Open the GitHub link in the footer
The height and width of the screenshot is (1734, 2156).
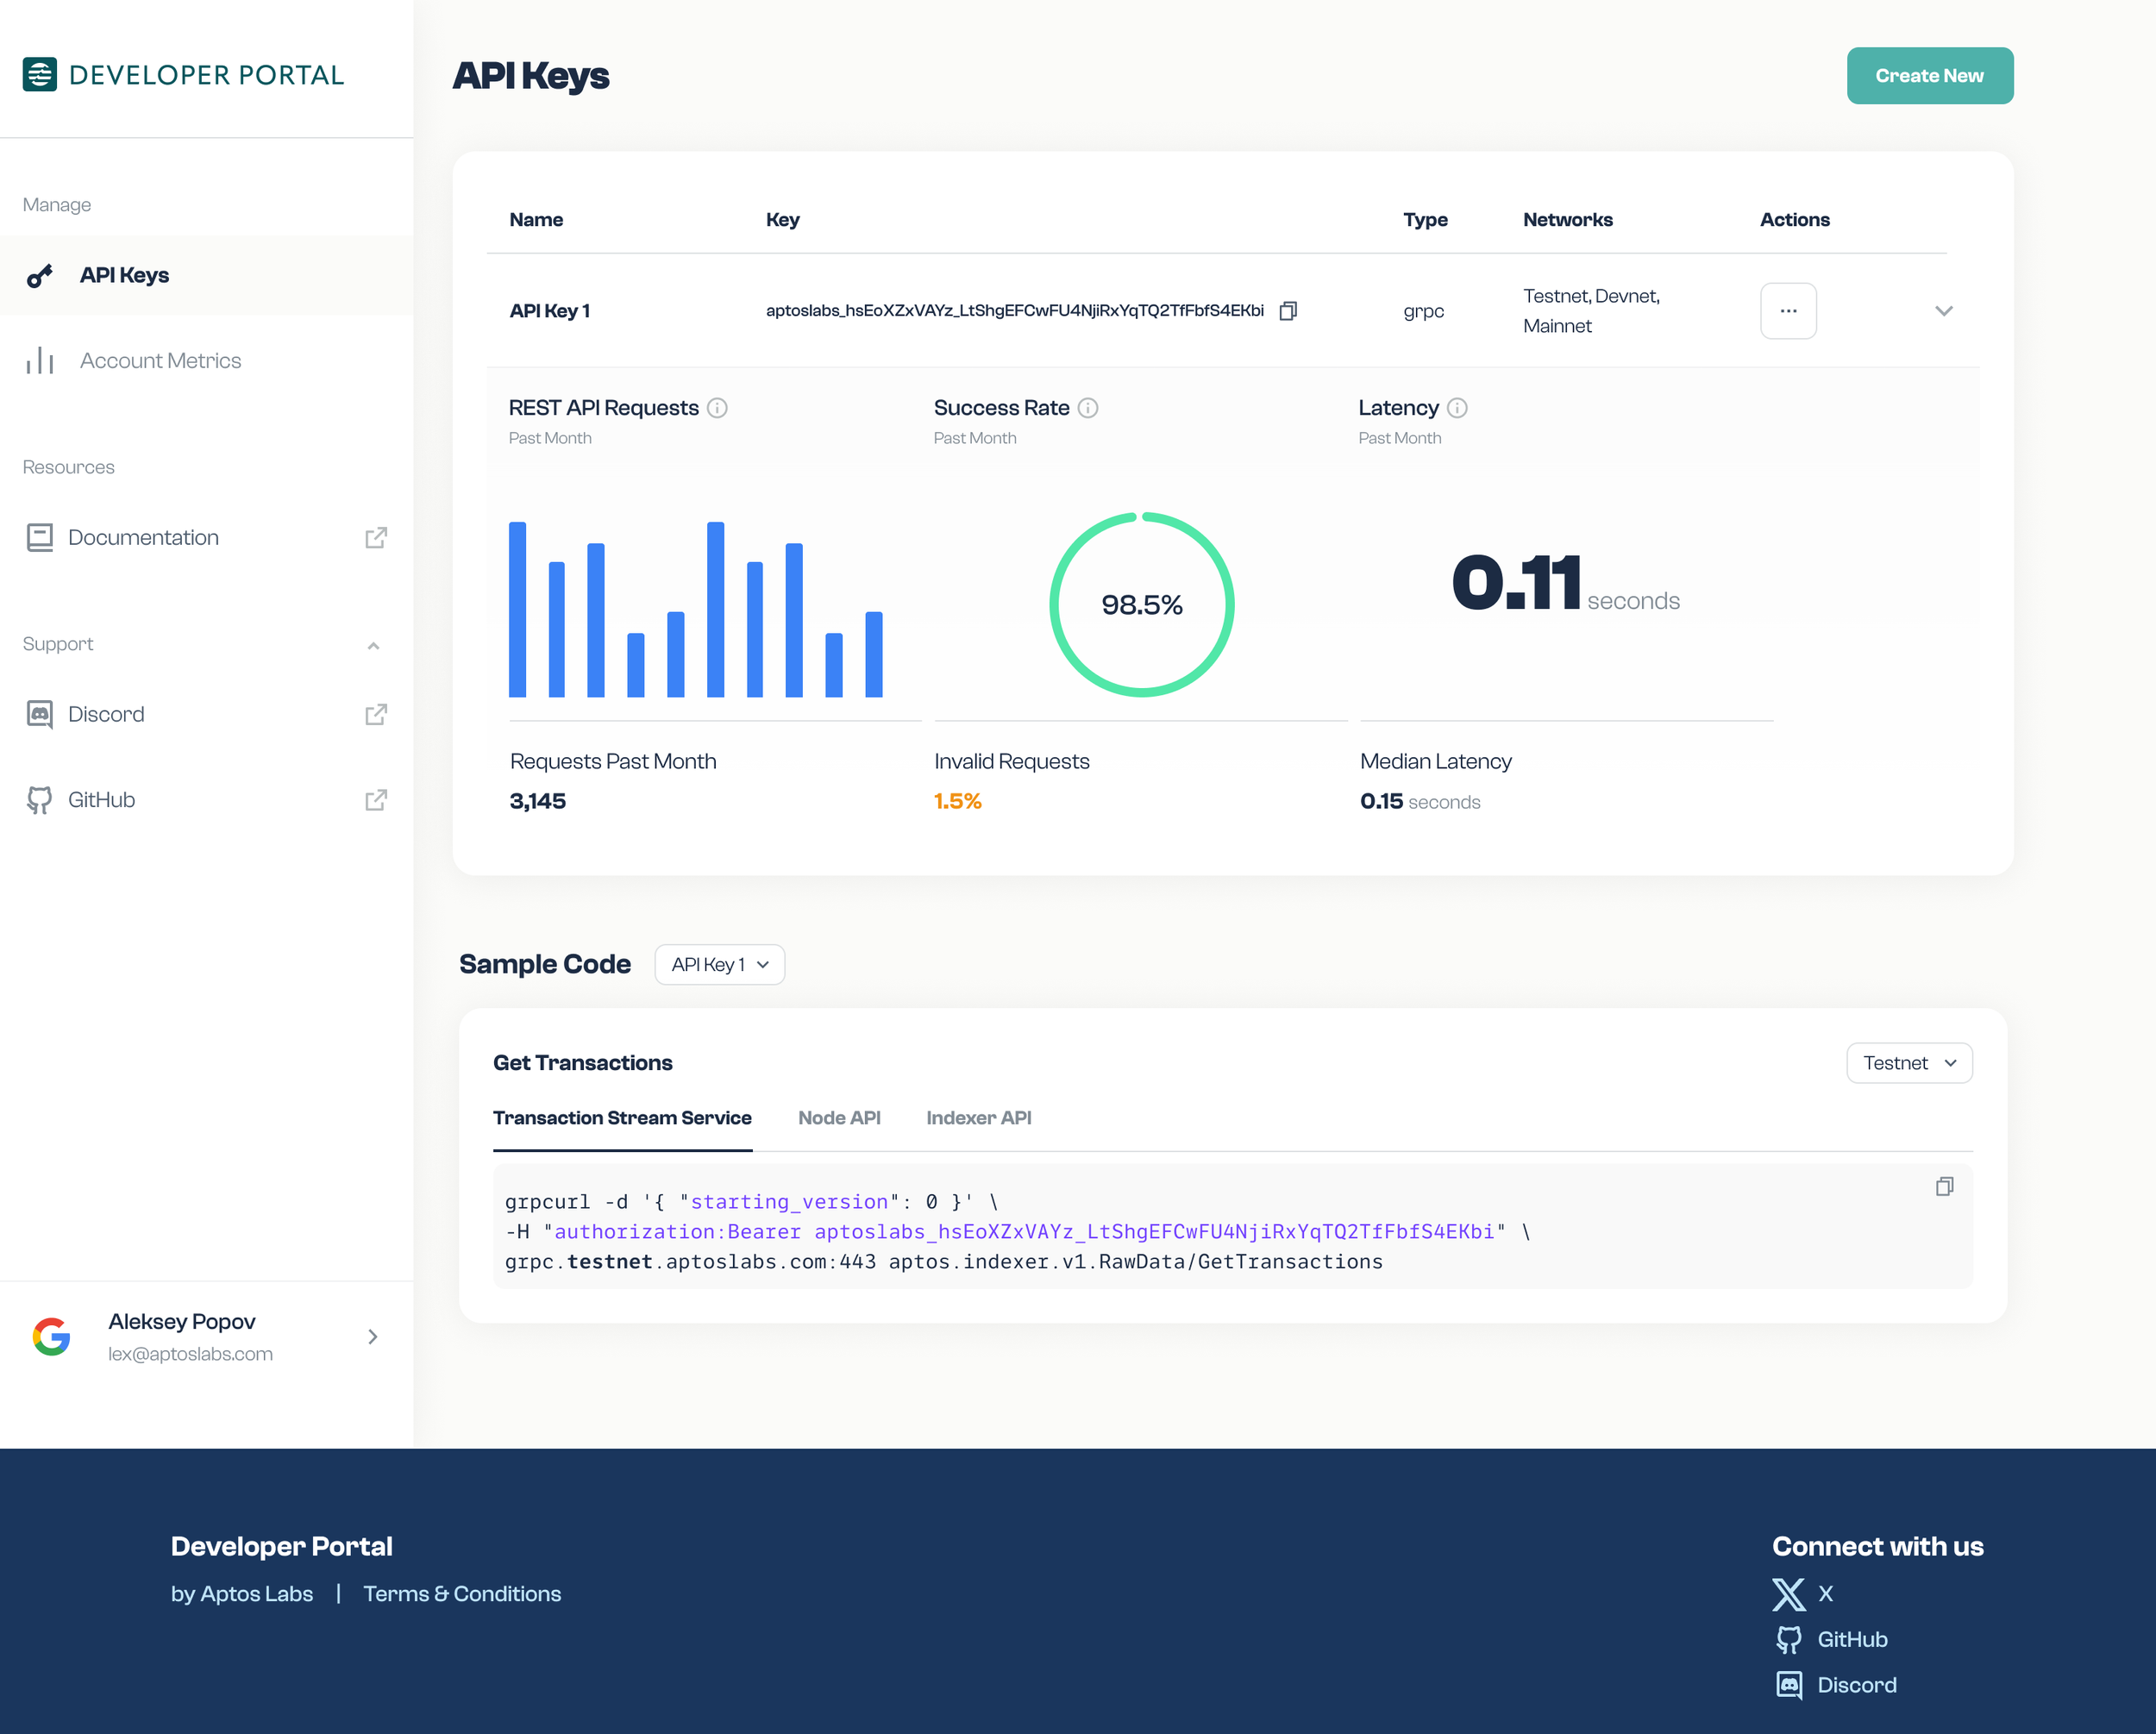1852,1639
